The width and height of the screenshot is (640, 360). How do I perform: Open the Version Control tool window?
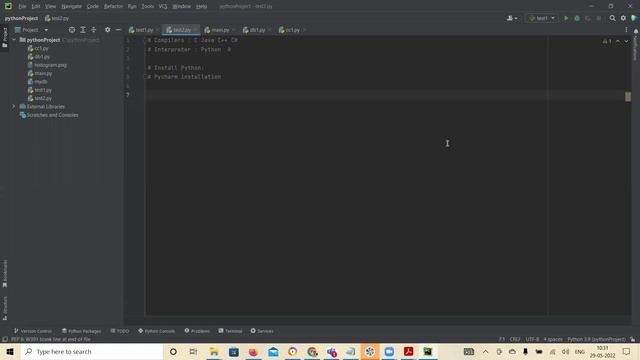click(x=33, y=331)
